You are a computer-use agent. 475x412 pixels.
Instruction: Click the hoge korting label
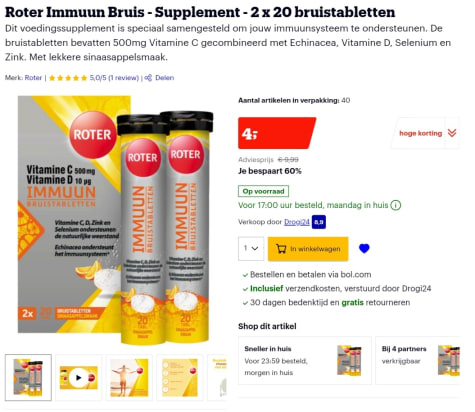tap(421, 133)
